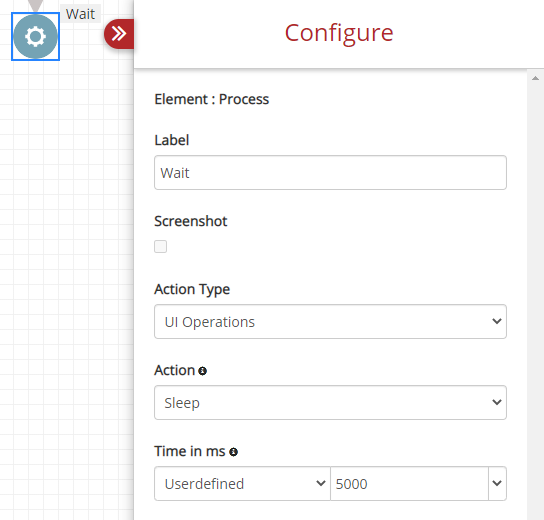
Task: Click the info icon beside Action
Action: pyautogui.click(x=203, y=371)
